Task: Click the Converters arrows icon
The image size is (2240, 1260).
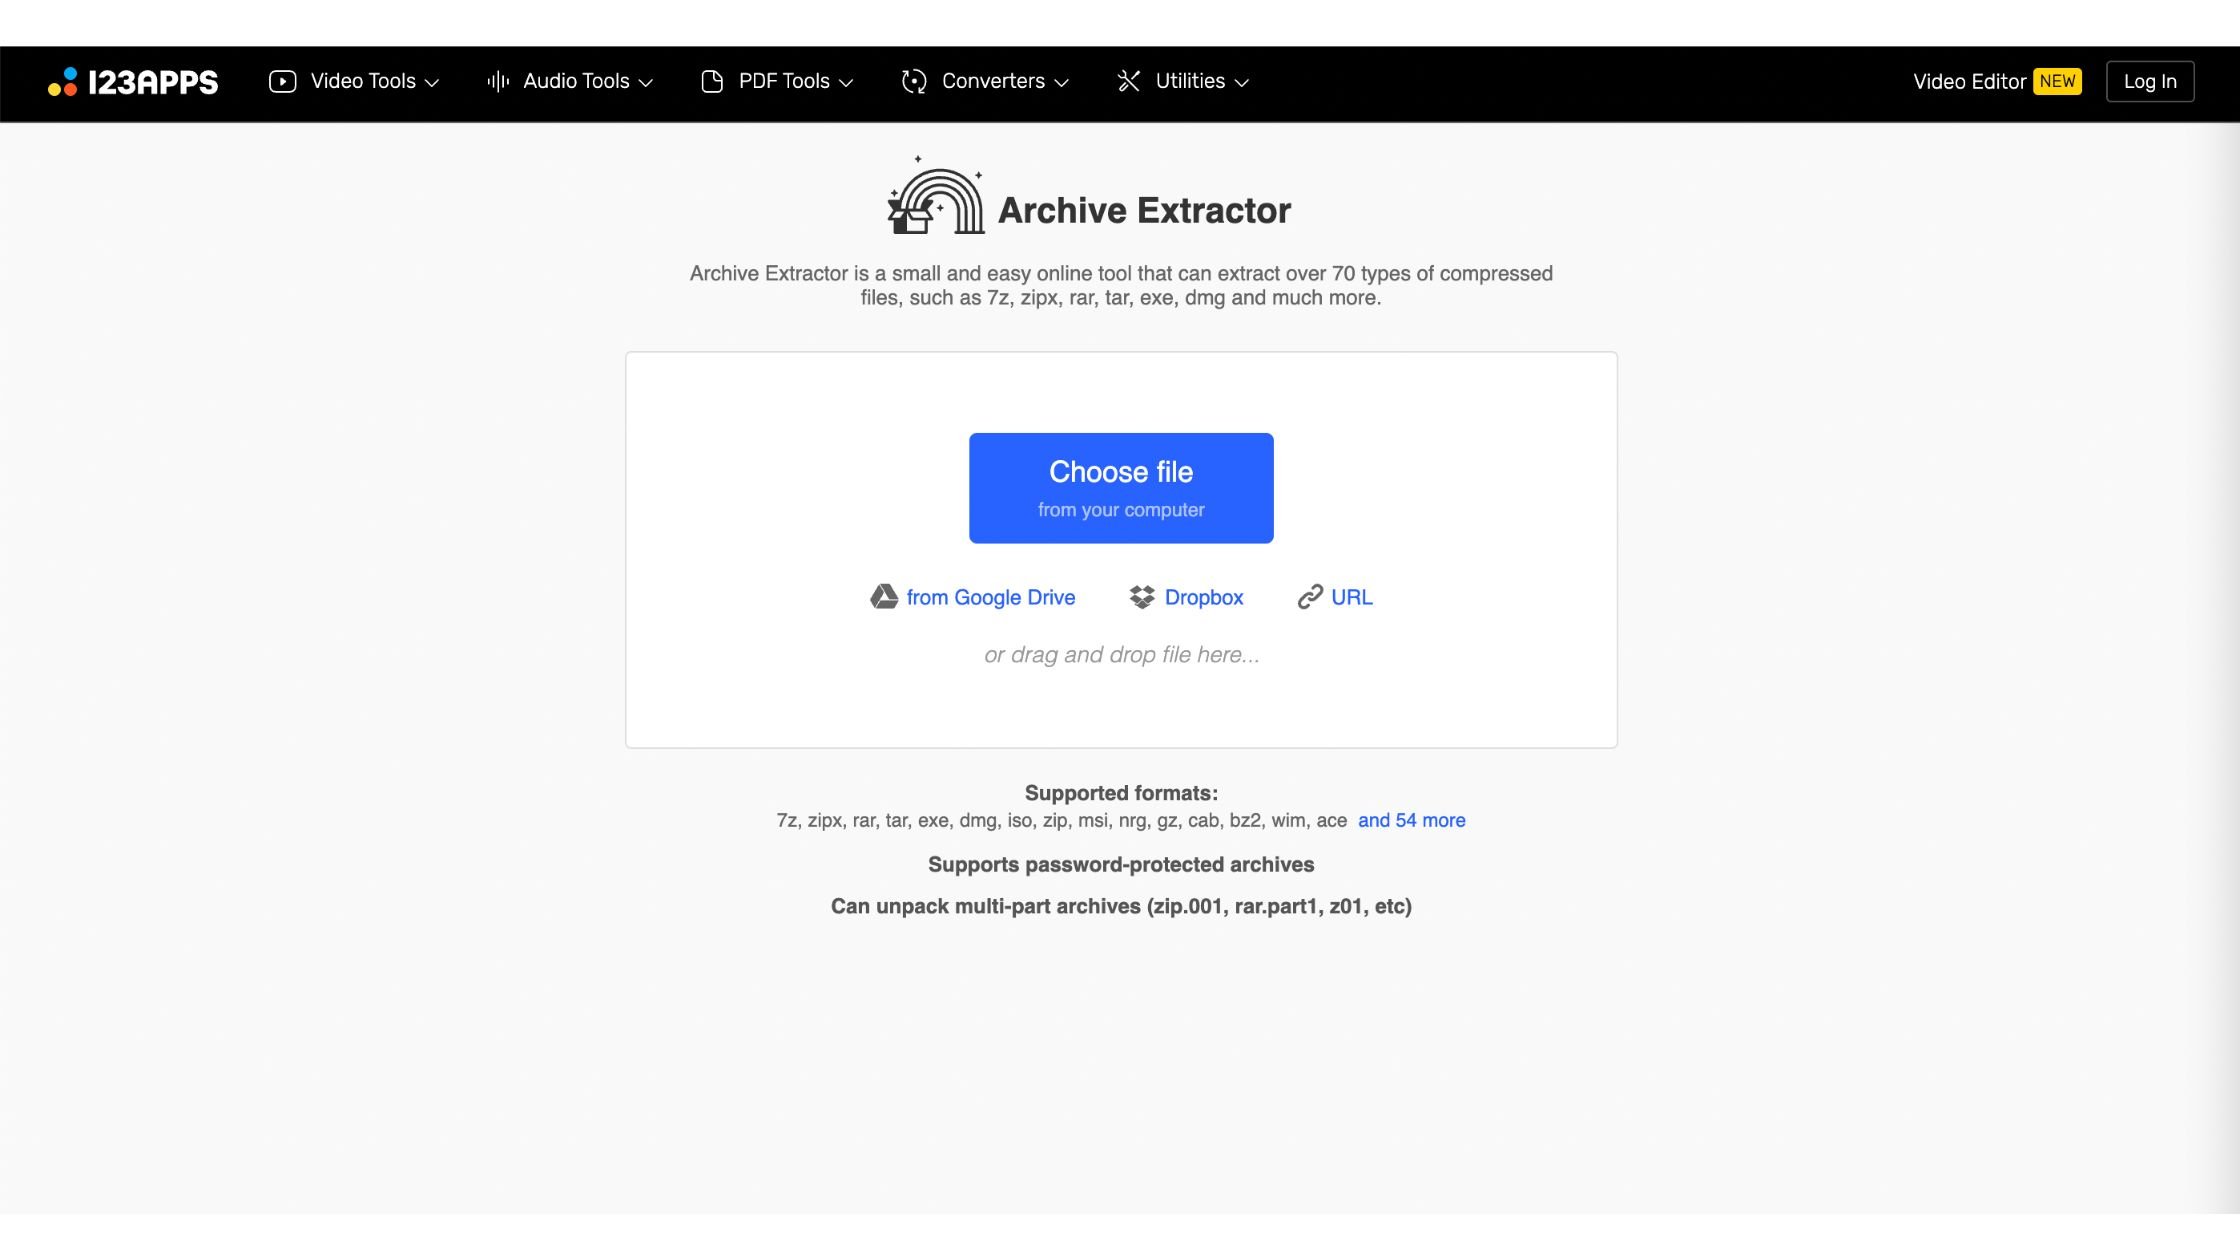Action: 914,80
